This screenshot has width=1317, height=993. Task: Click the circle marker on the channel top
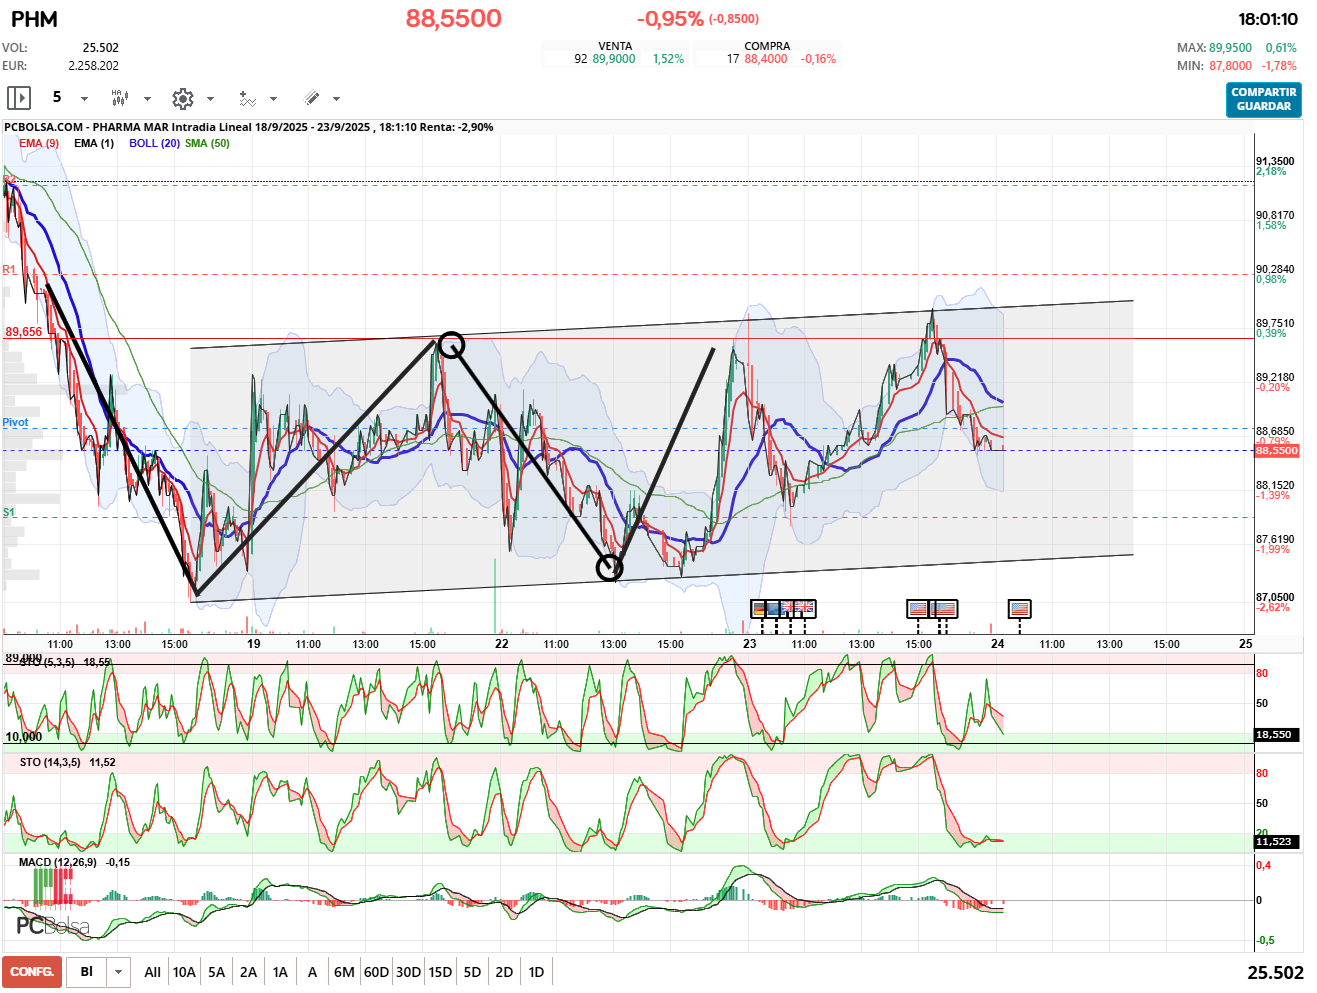452,345
